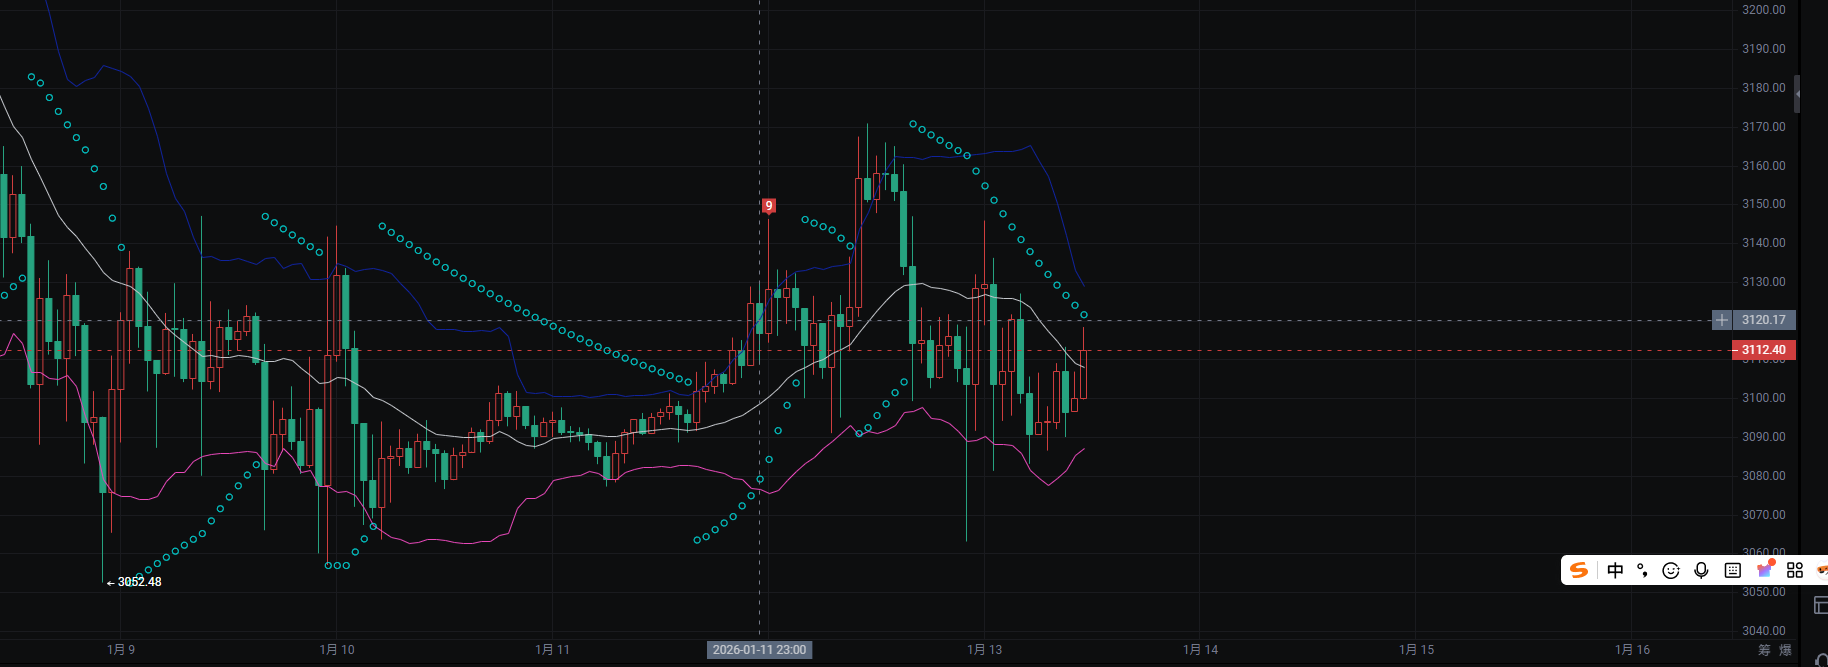The image size is (1828, 667).
Task: Click the crosshair price label 3120.17
Action: [1763, 320]
